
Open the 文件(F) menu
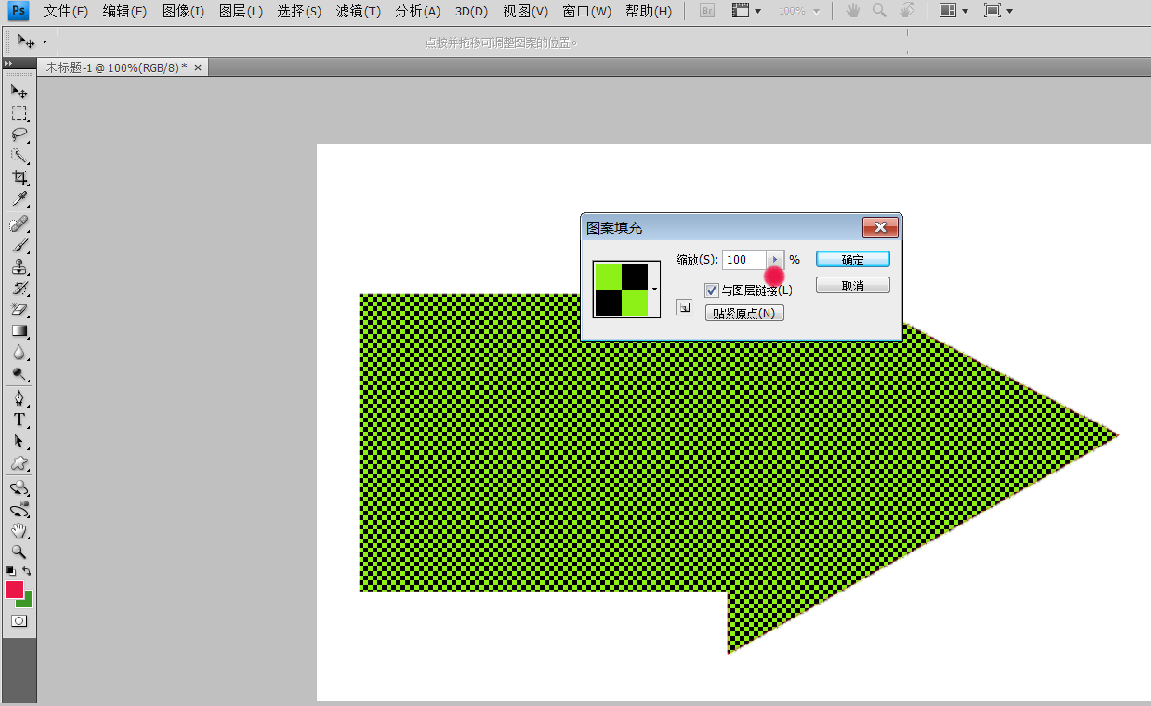pos(65,11)
